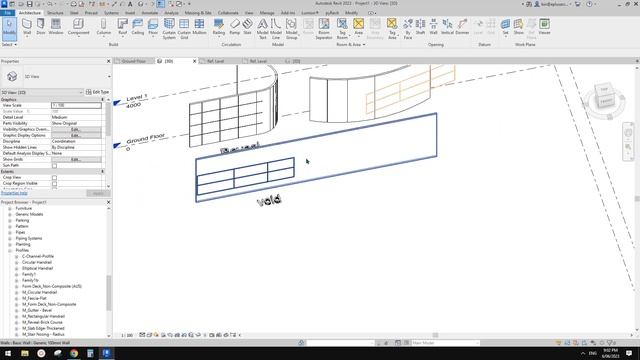Select the Vertical opening tool
The height and width of the screenshot is (360, 640).
(447, 27)
